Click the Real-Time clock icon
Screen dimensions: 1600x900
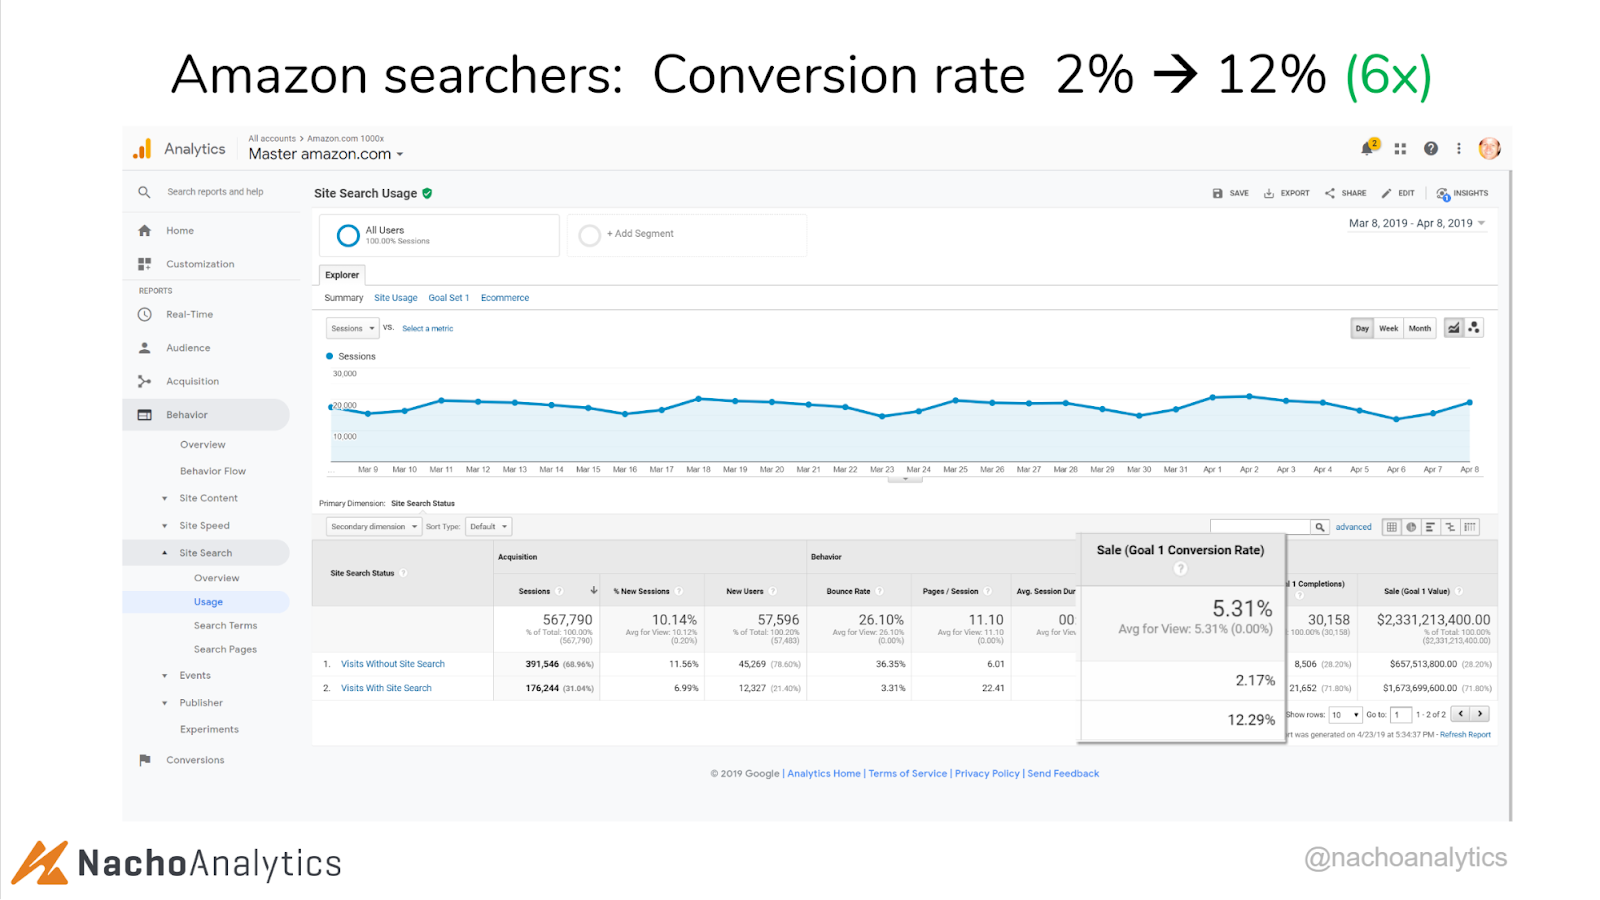tap(144, 314)
